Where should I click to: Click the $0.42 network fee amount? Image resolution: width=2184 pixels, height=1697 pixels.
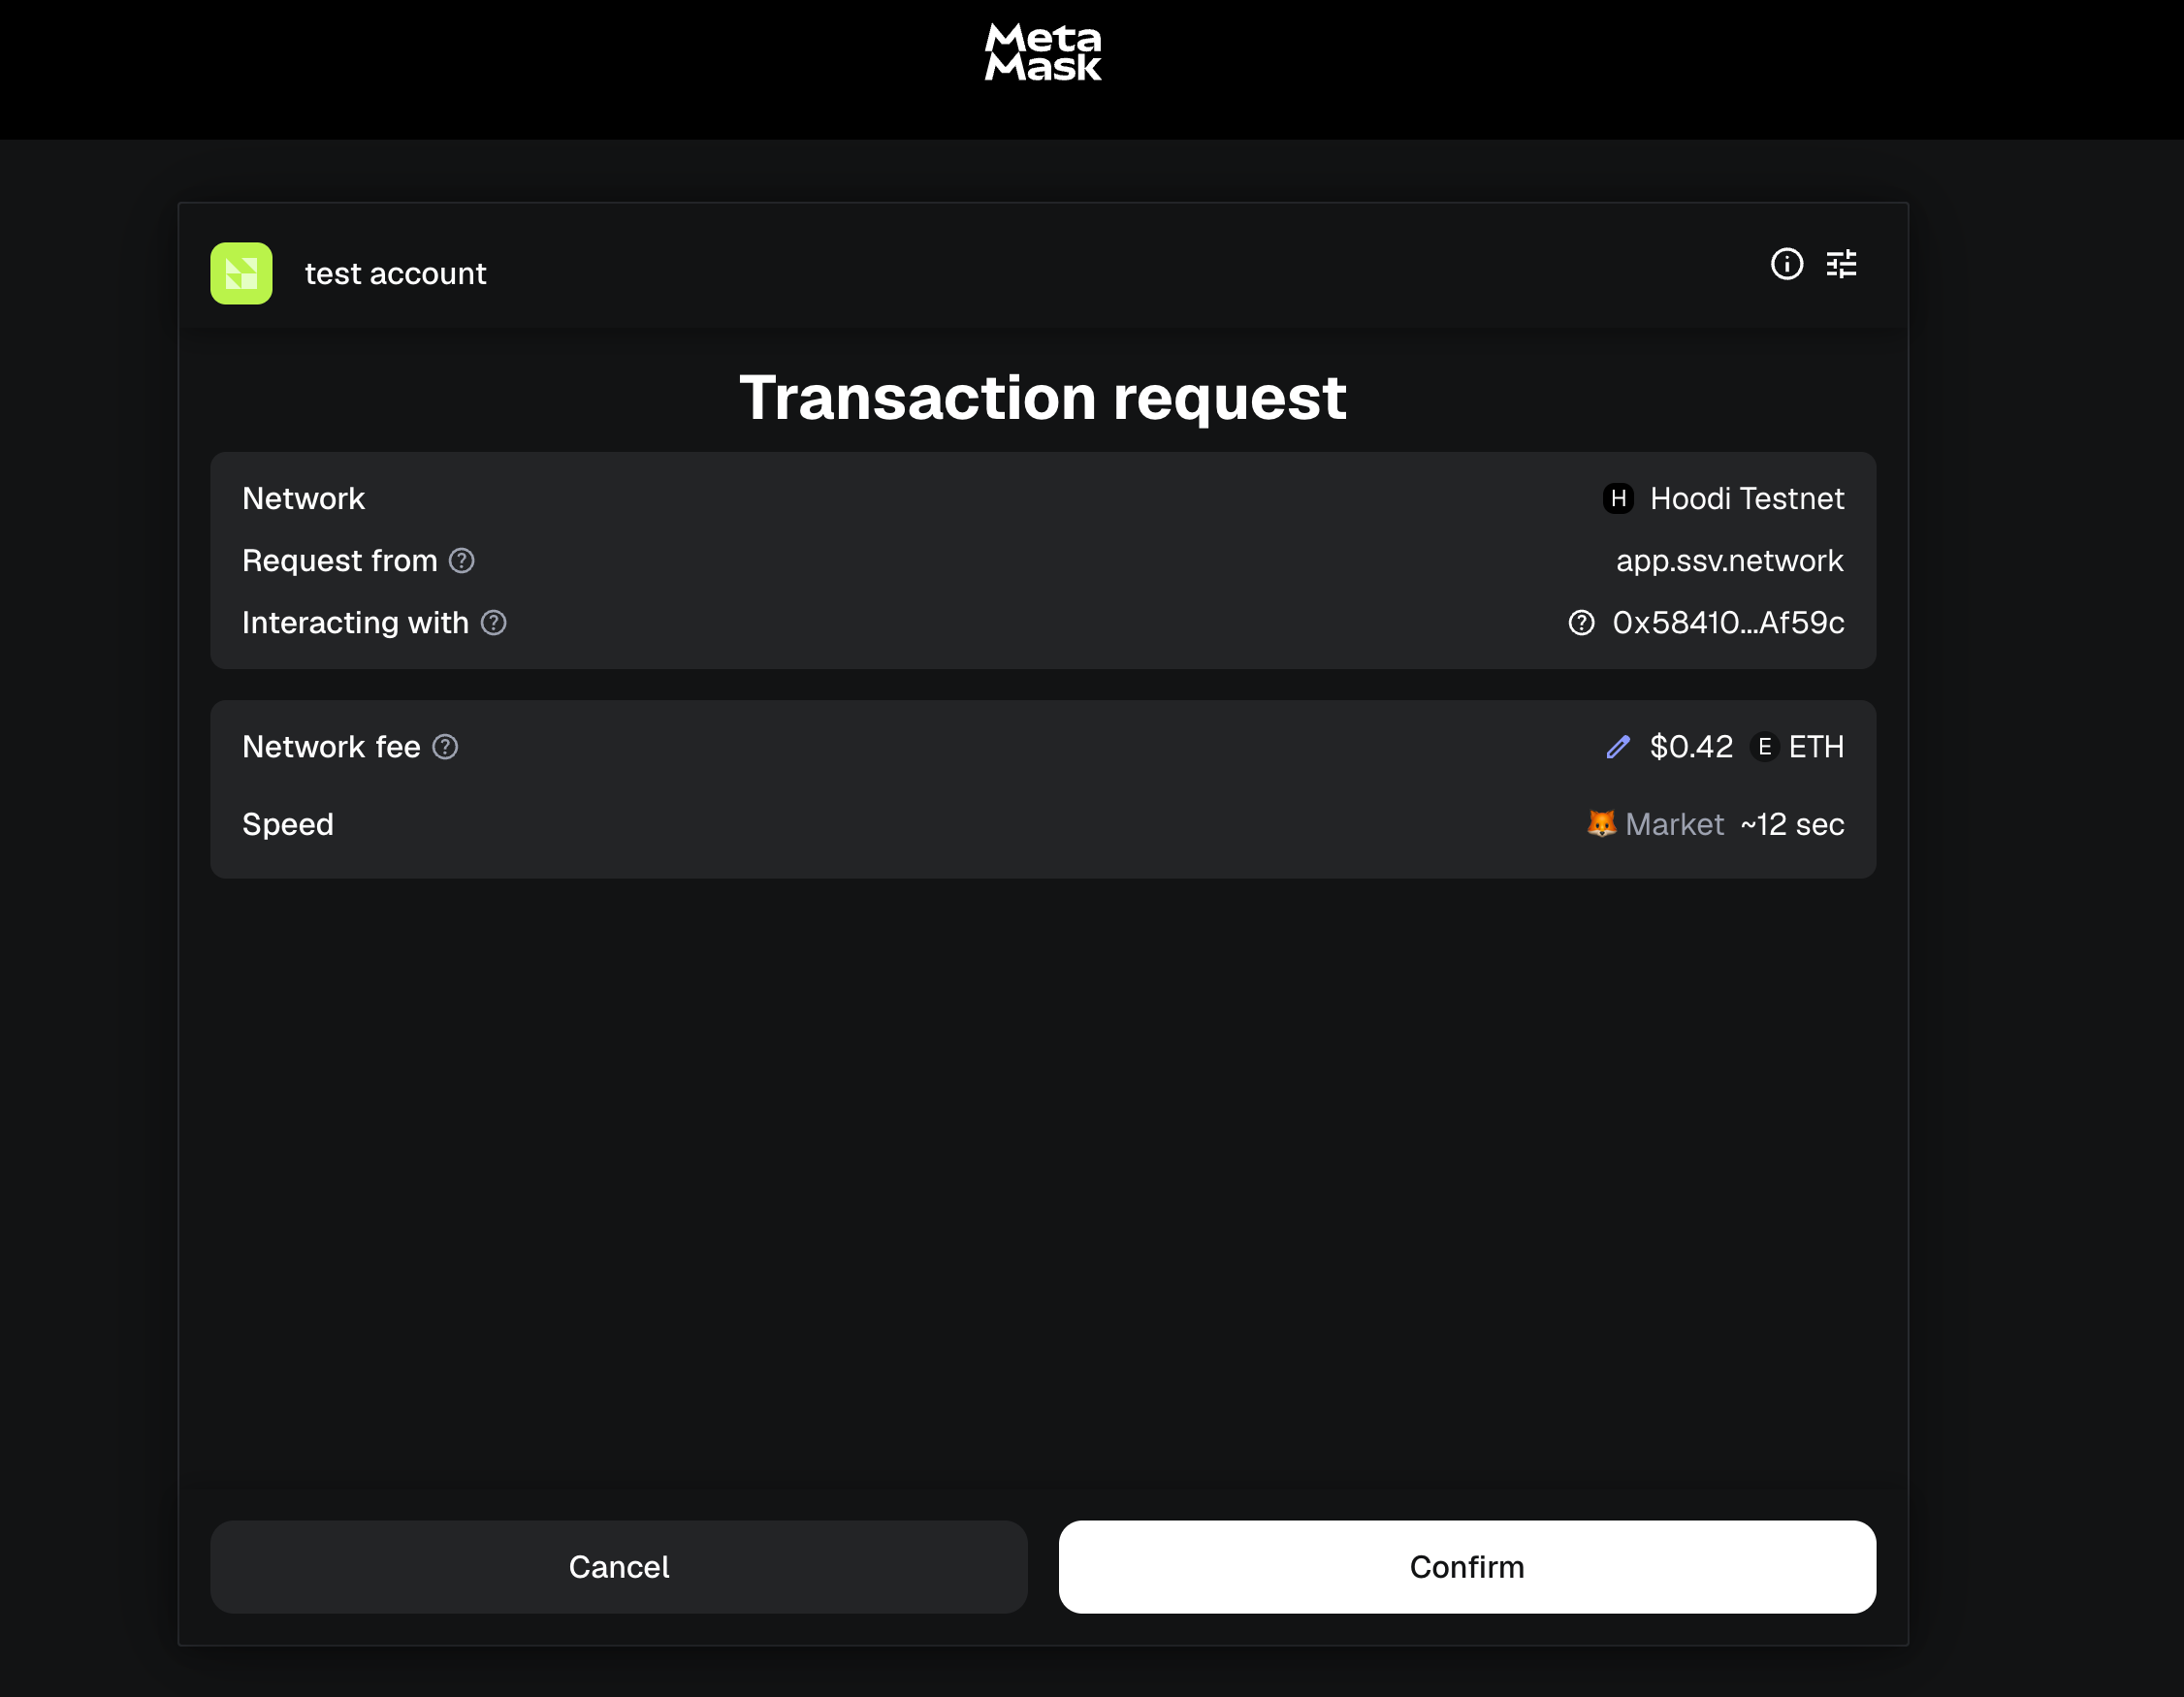[x=1690, y=747]
